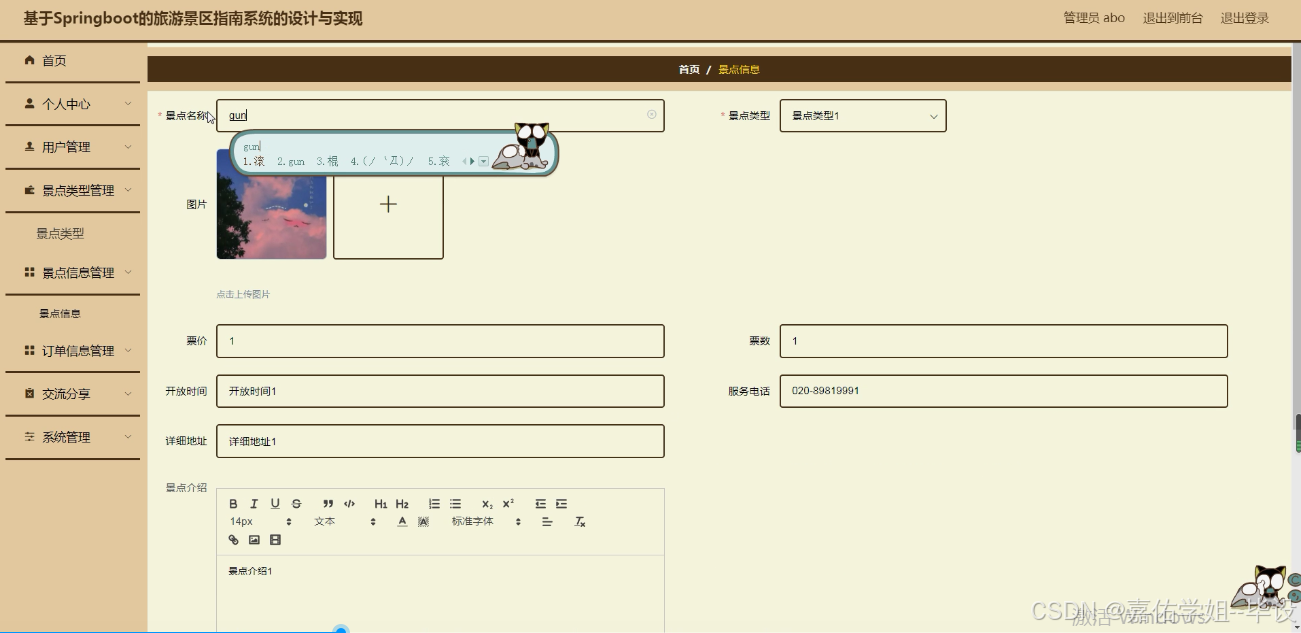Insert an ordered list in the editor
Image resolution: width=1301 pixels, height=633 pixels.
pos(434,503)
